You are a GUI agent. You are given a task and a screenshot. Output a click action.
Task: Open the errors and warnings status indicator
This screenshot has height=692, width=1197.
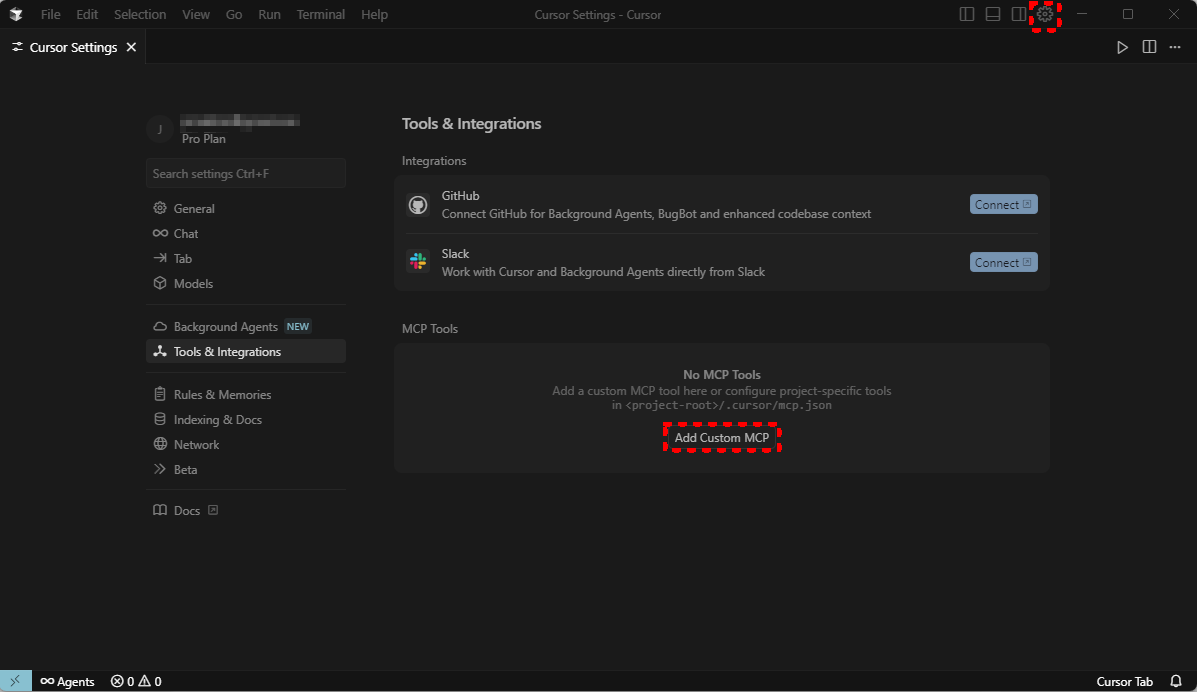click(136, 681)
